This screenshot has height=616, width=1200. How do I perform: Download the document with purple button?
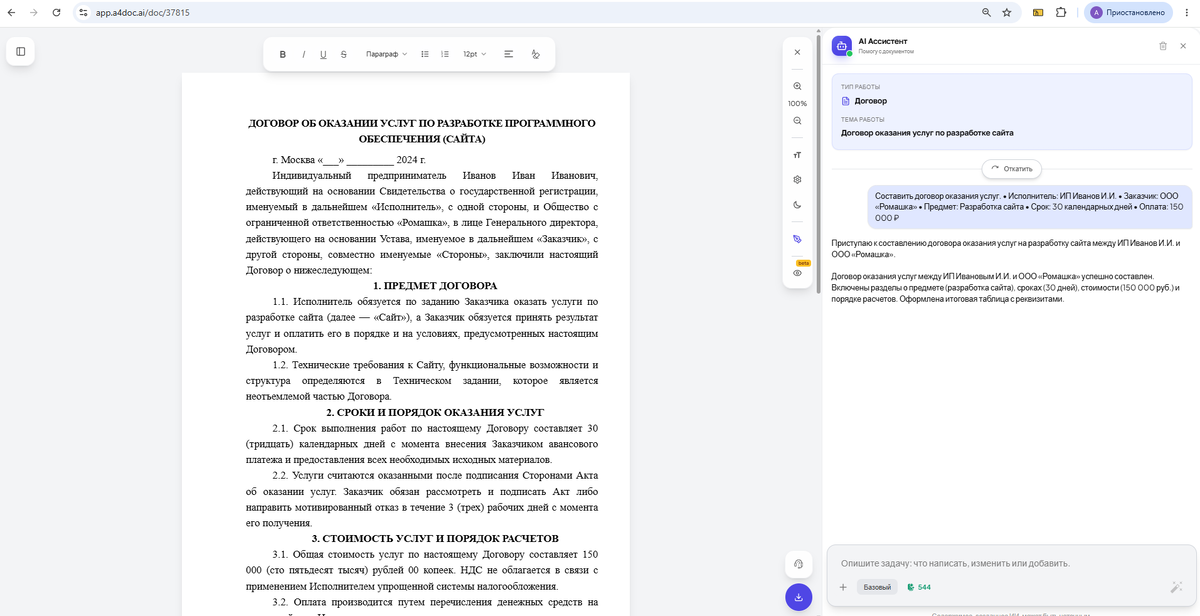tap(798, 597)
